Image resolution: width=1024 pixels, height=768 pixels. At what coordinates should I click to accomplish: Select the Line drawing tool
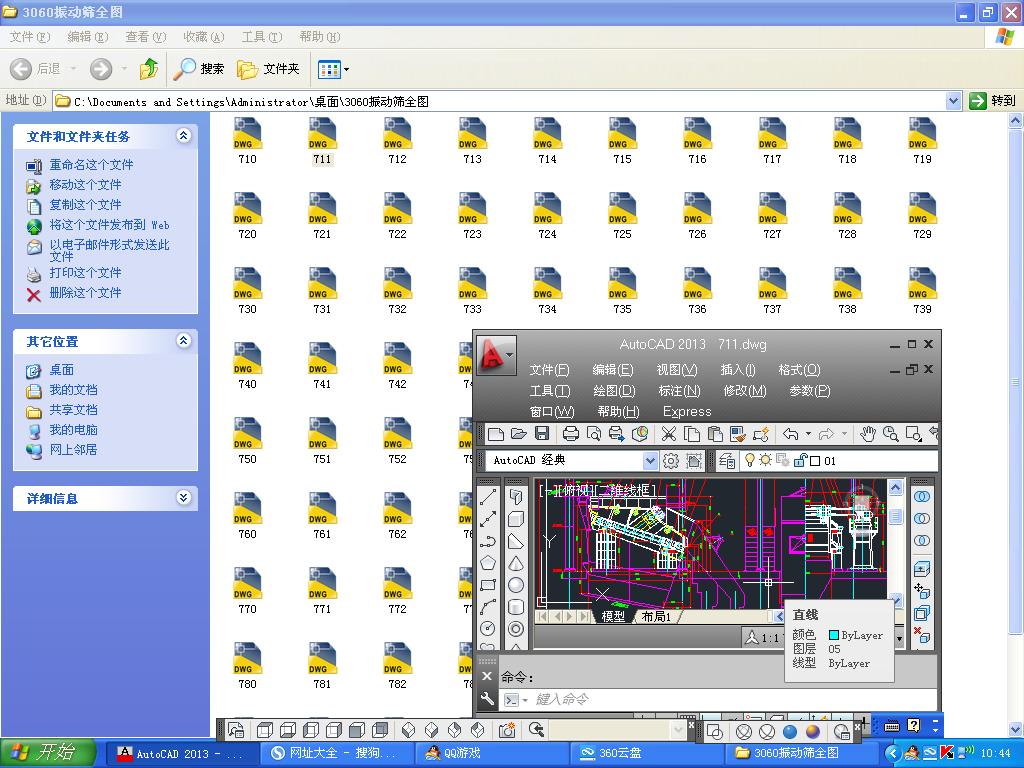[488, 497]
